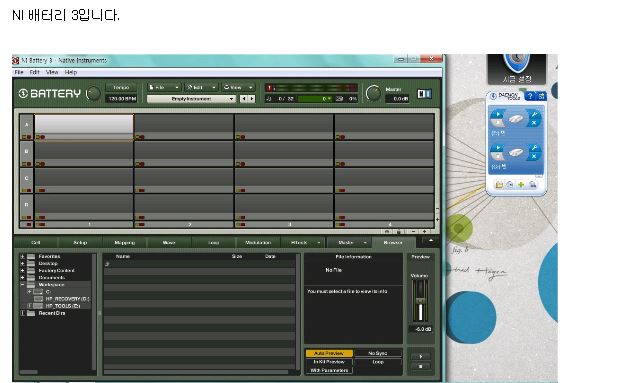
Task: Remove second DAEMON Tools drive with X
Action: pos(534,156)
